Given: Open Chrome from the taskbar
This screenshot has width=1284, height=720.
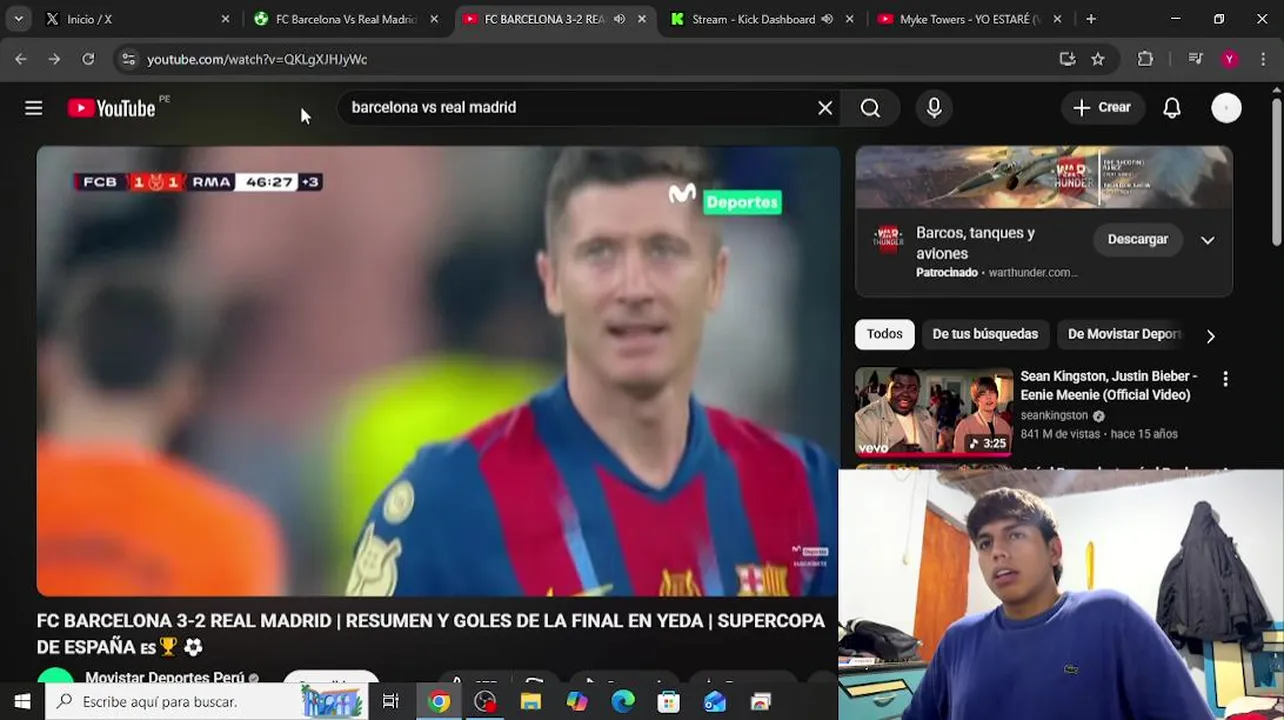Looking at the screenshot, I should [x=439, y=702].
